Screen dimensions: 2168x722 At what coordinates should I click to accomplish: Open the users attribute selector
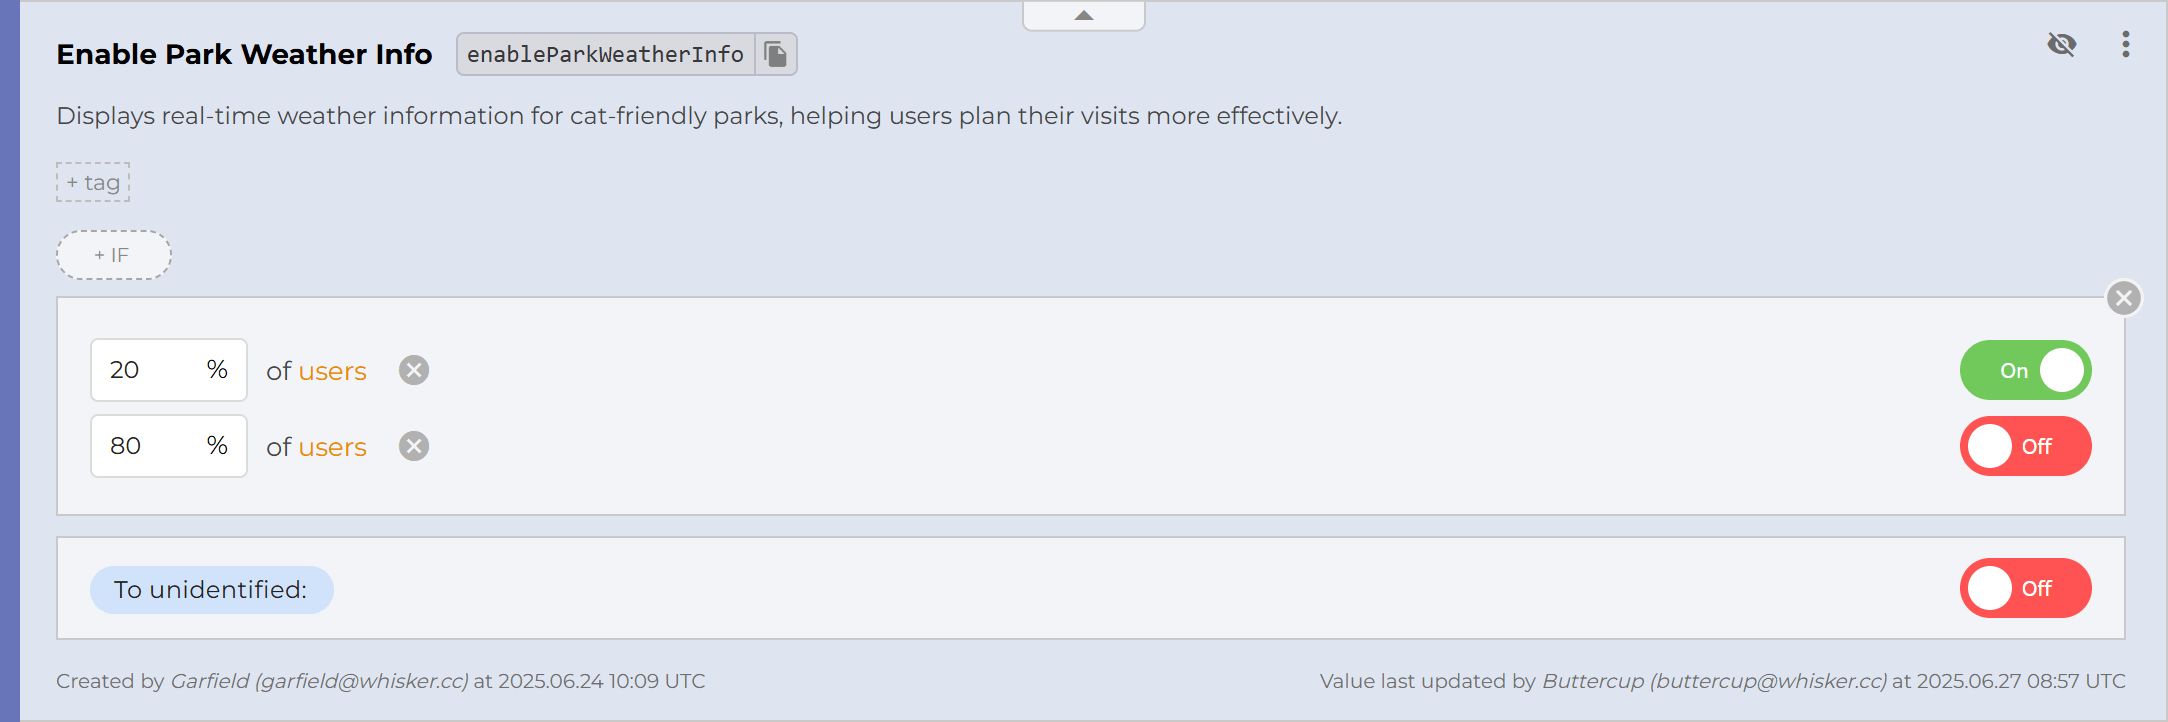(x=332, y=371)
